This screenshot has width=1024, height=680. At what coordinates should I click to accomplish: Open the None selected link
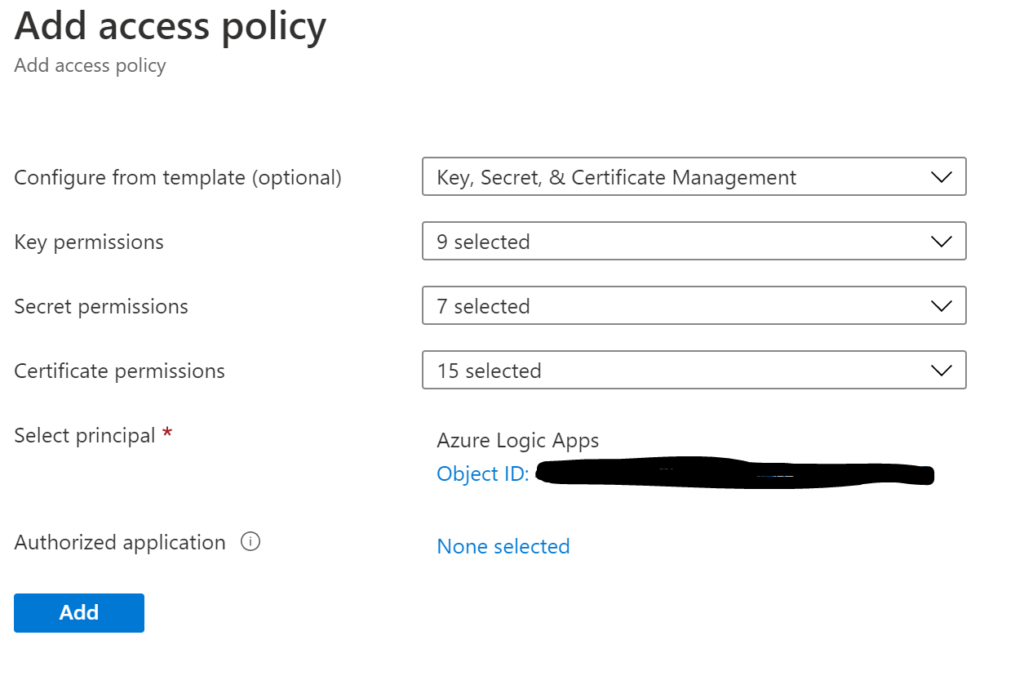503,546
